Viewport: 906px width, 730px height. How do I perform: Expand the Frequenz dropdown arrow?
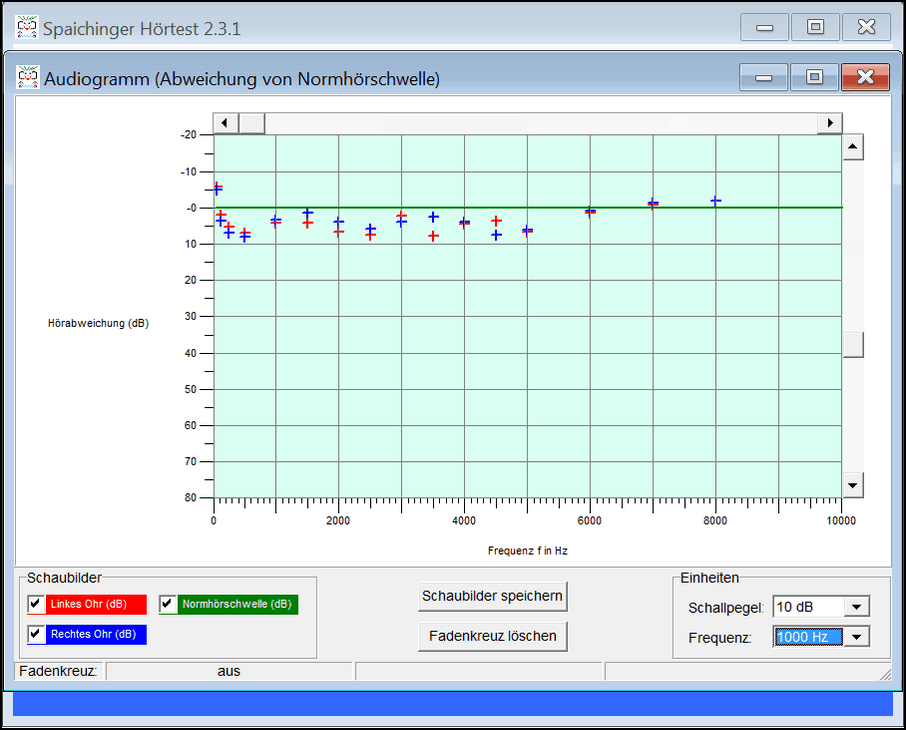tap(856, 637)
